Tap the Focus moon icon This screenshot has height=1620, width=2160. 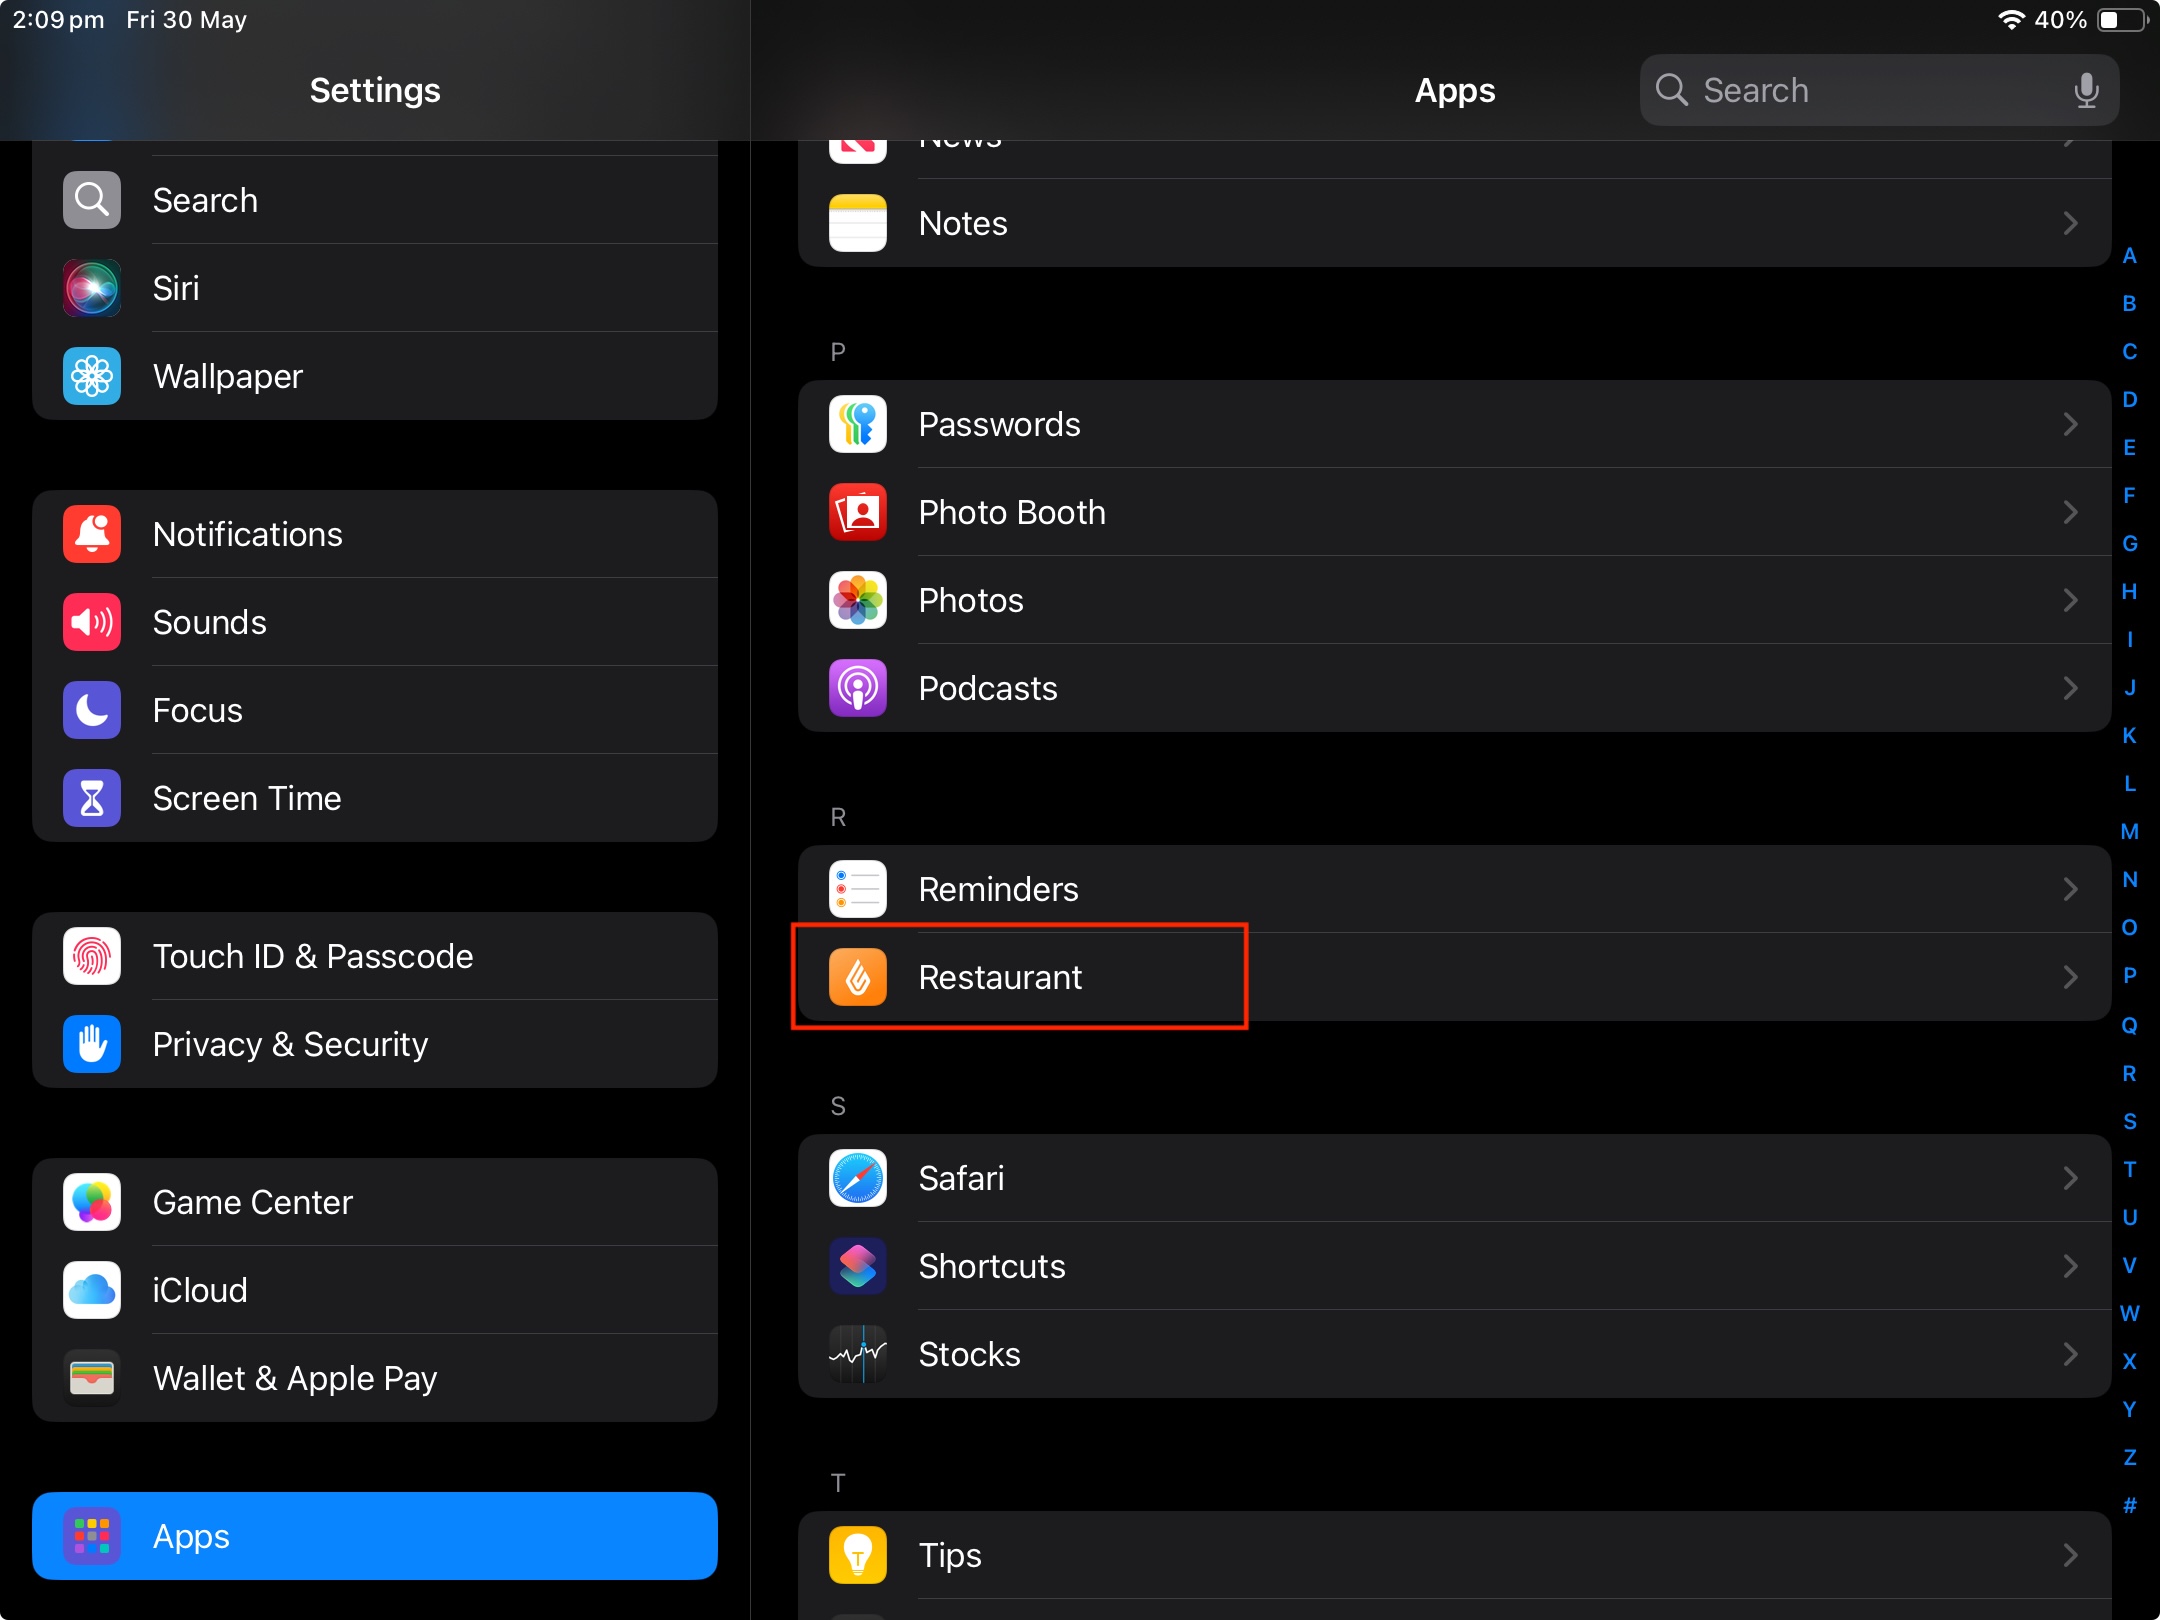92,710
